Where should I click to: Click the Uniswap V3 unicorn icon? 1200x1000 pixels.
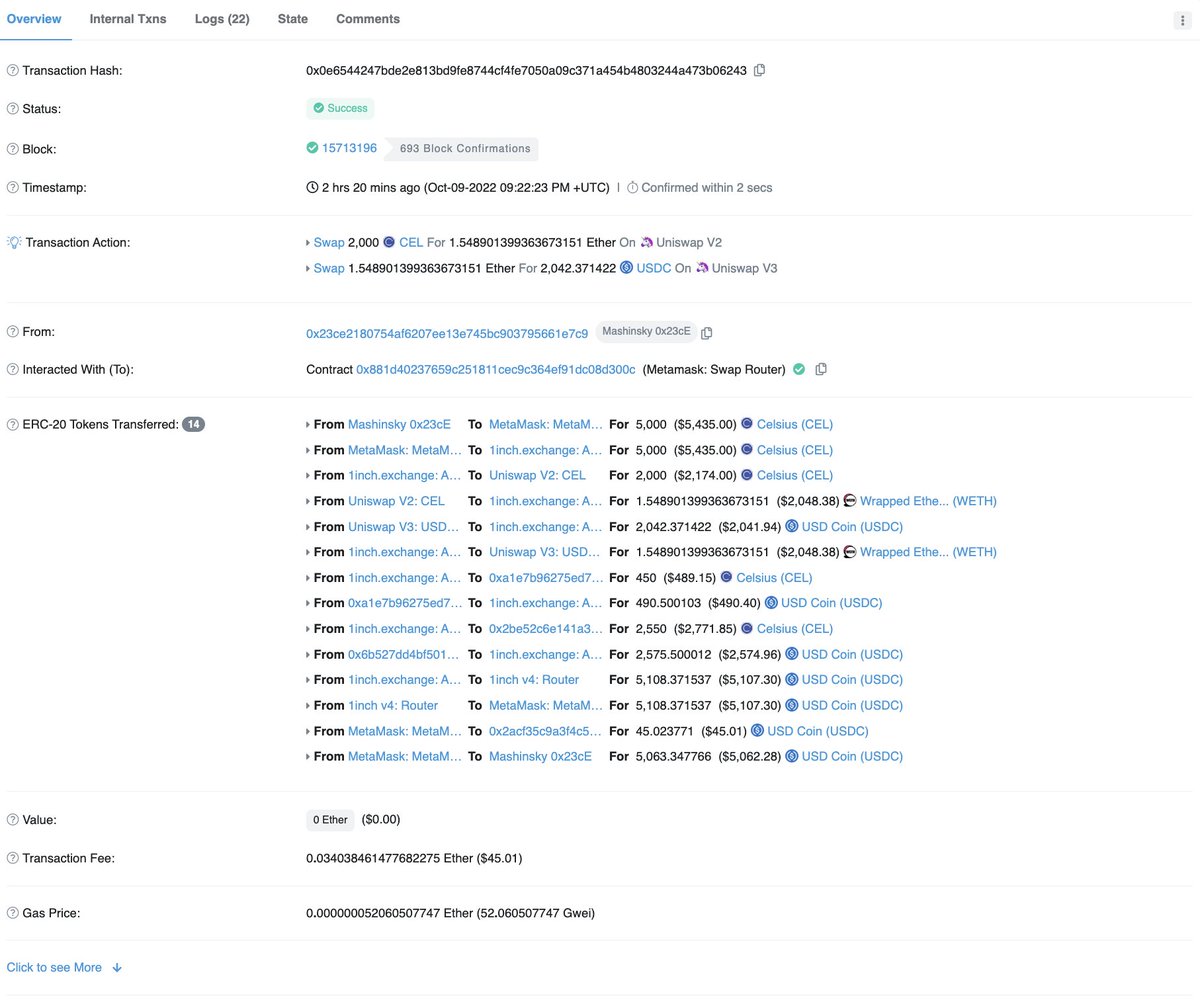coord(702,268)
